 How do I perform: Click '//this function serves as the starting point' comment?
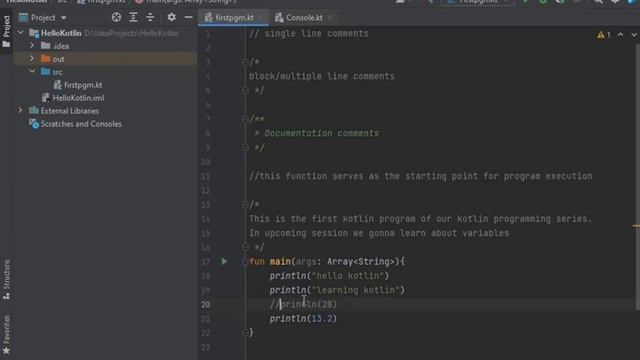tap(420, 176)
